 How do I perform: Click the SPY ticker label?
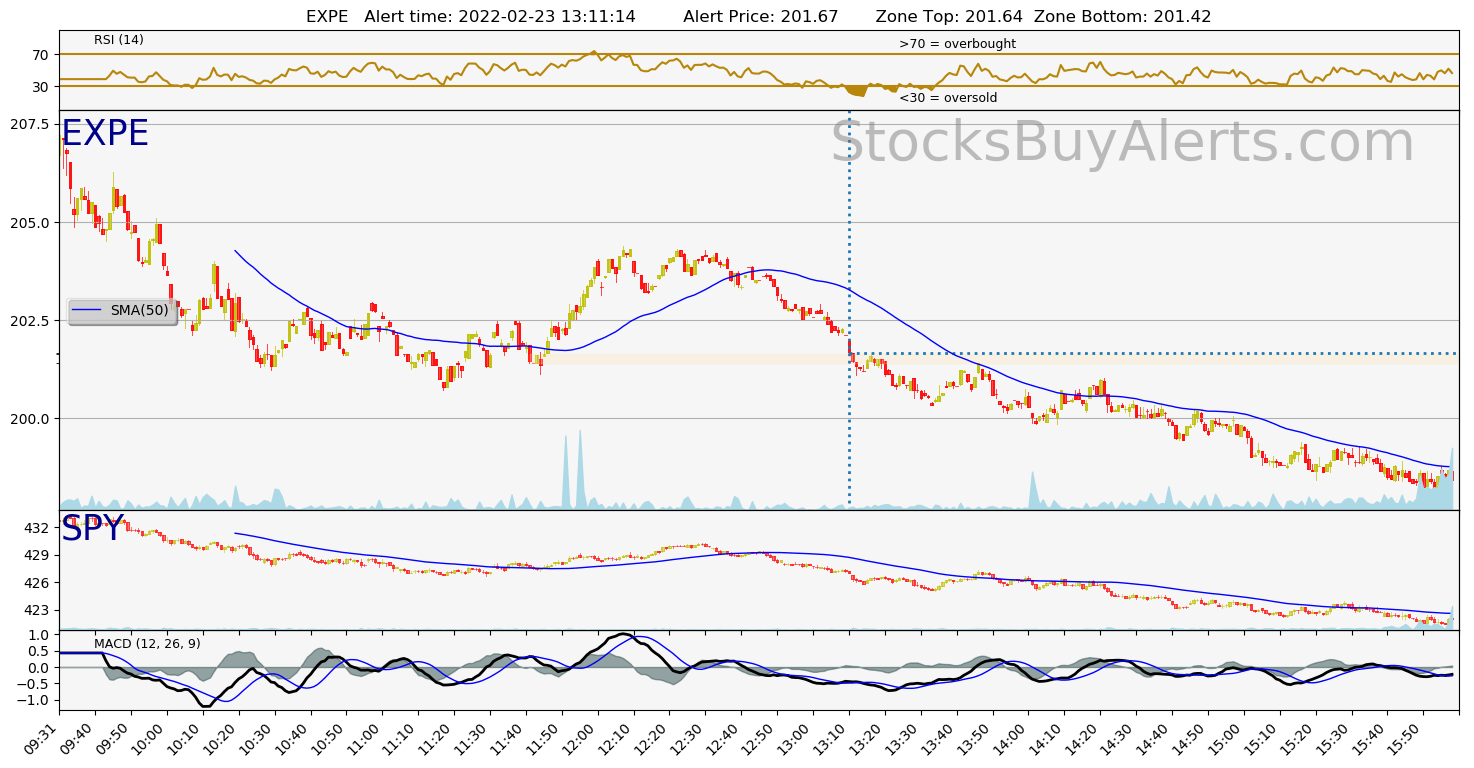pyautogui.click(x=92, y=529)
